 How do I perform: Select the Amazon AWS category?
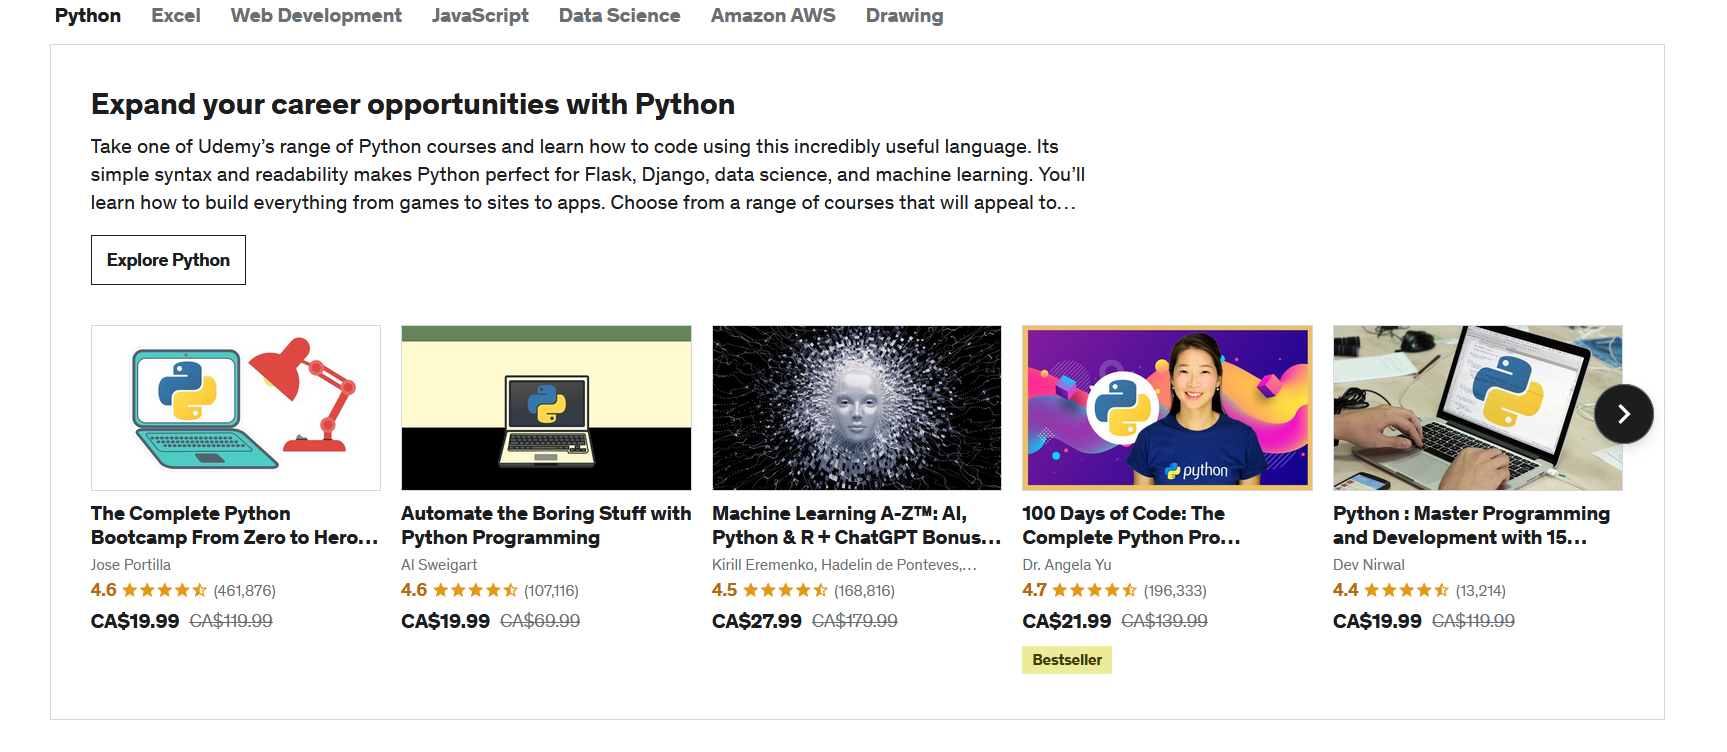click(x=772, y=15)
